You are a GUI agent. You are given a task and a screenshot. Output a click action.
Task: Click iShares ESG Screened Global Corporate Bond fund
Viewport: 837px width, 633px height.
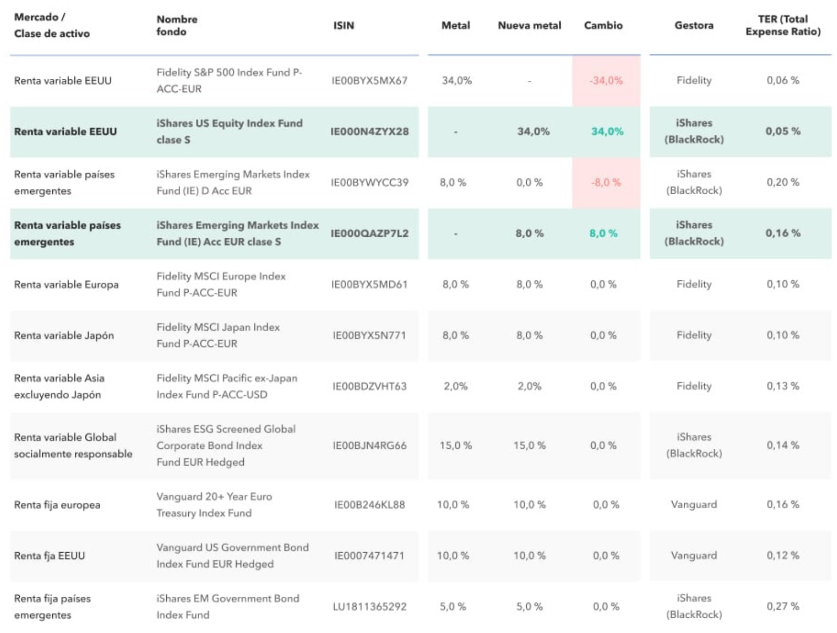(225, 445)
